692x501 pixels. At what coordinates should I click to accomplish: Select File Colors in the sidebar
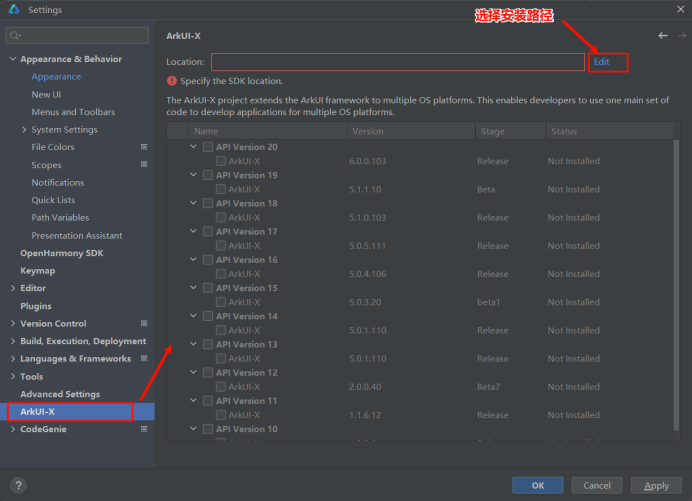pyautogui.click(x=53, y=147)
